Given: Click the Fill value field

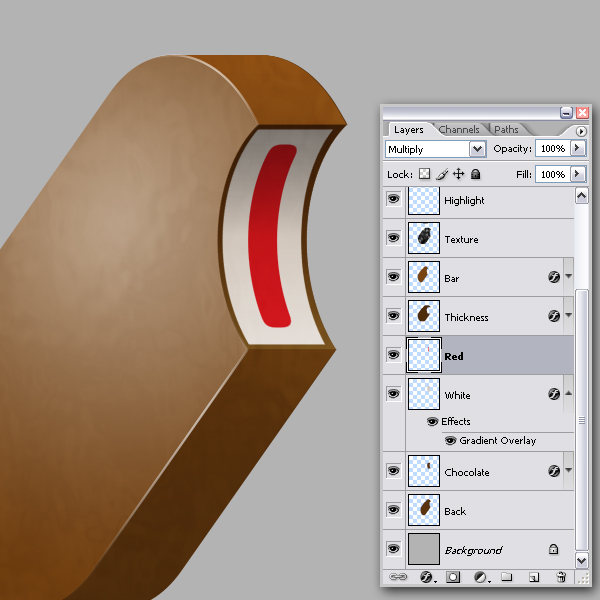Looking at the screenshot, I should [x=553, y=174].
